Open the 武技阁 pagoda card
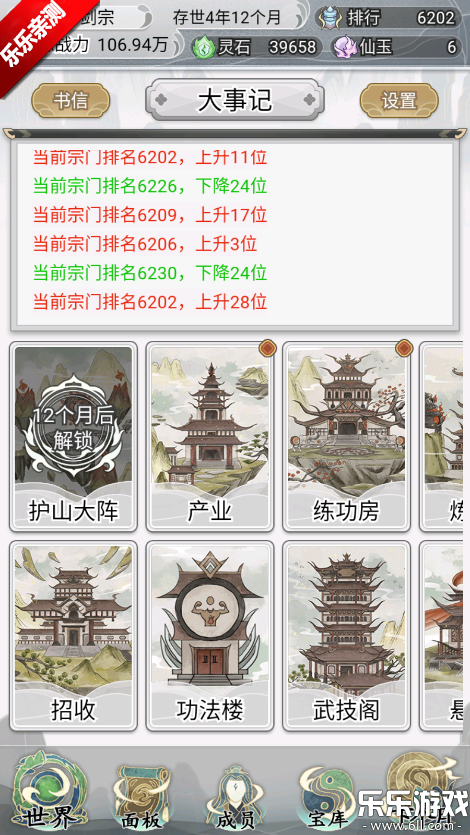Screen dimensions: 470x835 [x=347, y=636]
